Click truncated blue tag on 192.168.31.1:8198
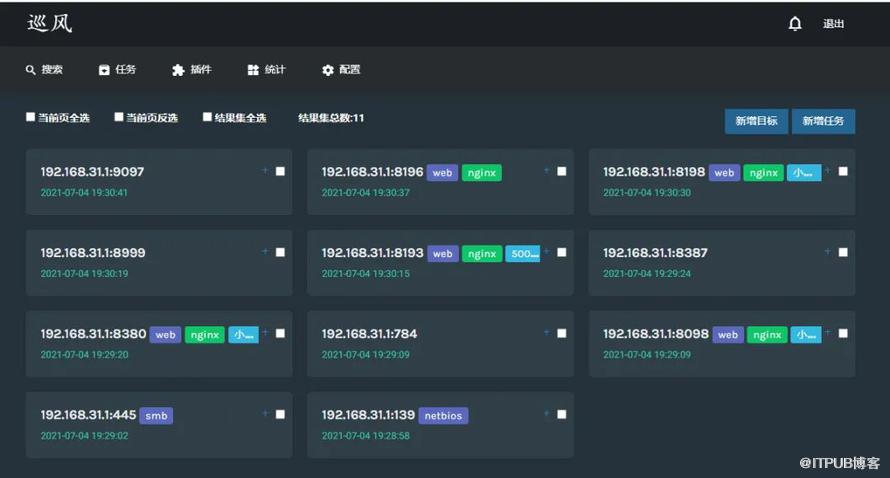890x478 pixels. (x=804, y=173)
